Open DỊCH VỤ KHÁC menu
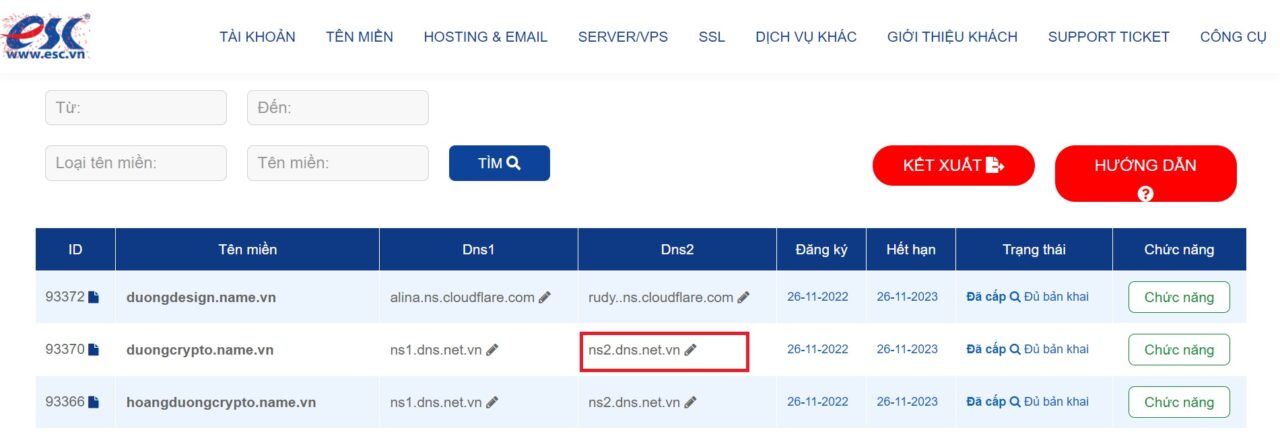The height and width of the screenshot is (436, 1280). click(x=806, y=37)
